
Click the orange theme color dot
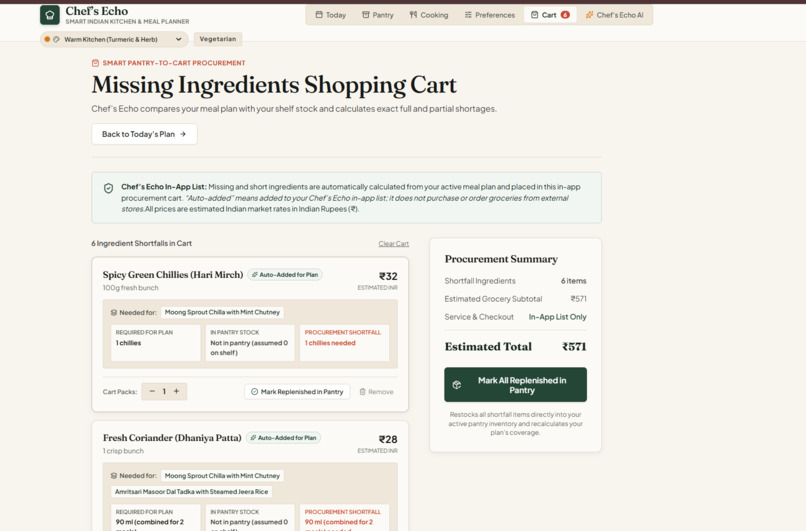pyautogui.click(x=47, y=39)
